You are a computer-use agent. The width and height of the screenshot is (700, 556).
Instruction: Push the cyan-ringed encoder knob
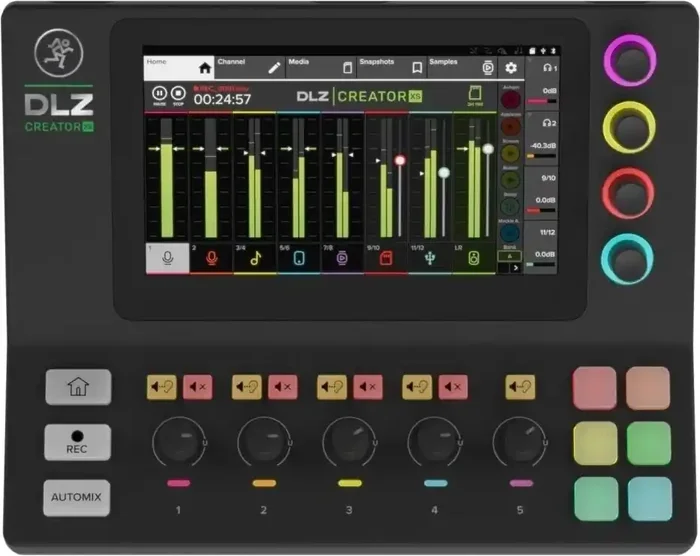point(627,259)
